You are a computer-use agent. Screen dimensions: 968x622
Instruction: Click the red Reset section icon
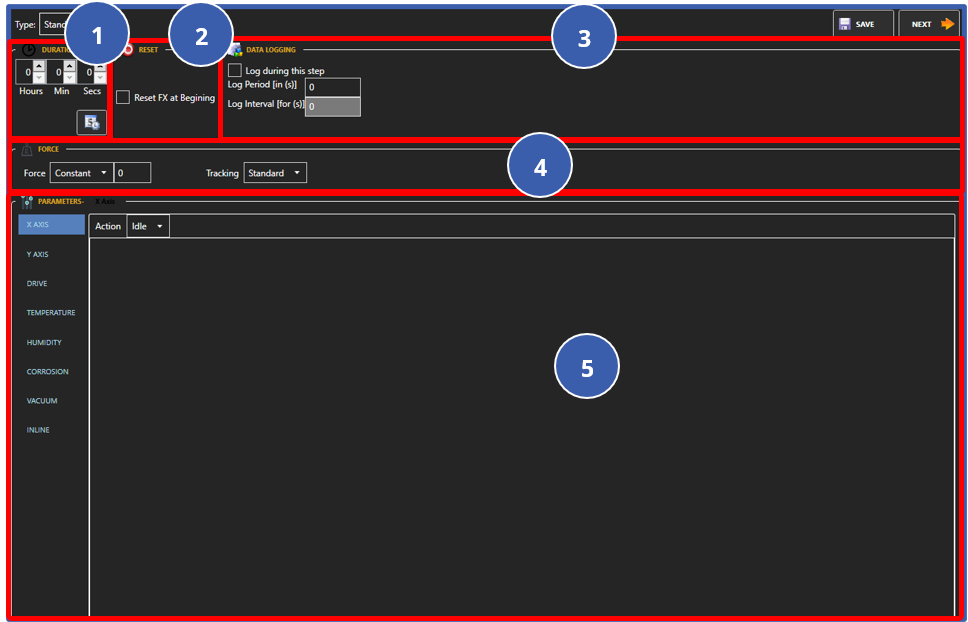pyautogui.click(x=128, y=51)
